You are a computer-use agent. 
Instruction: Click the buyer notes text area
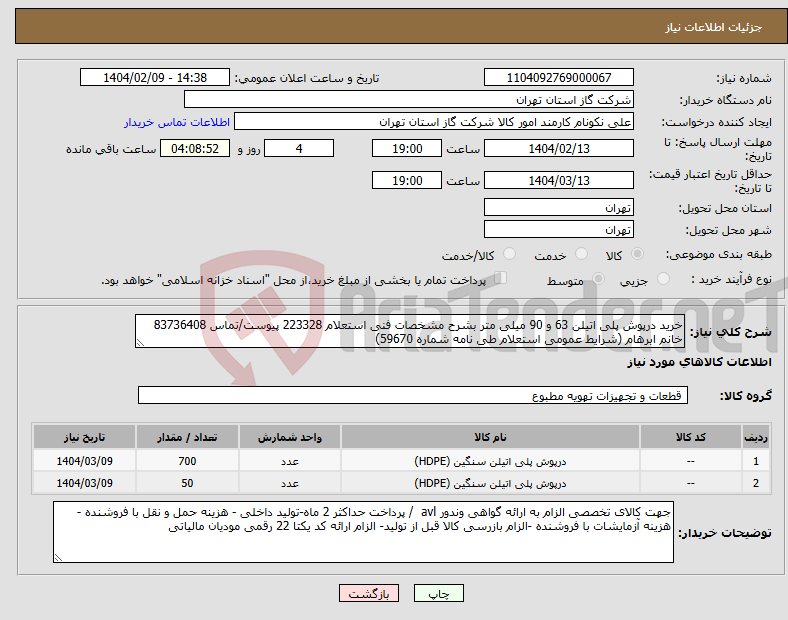pyautogui.click(x=363, y=532)
